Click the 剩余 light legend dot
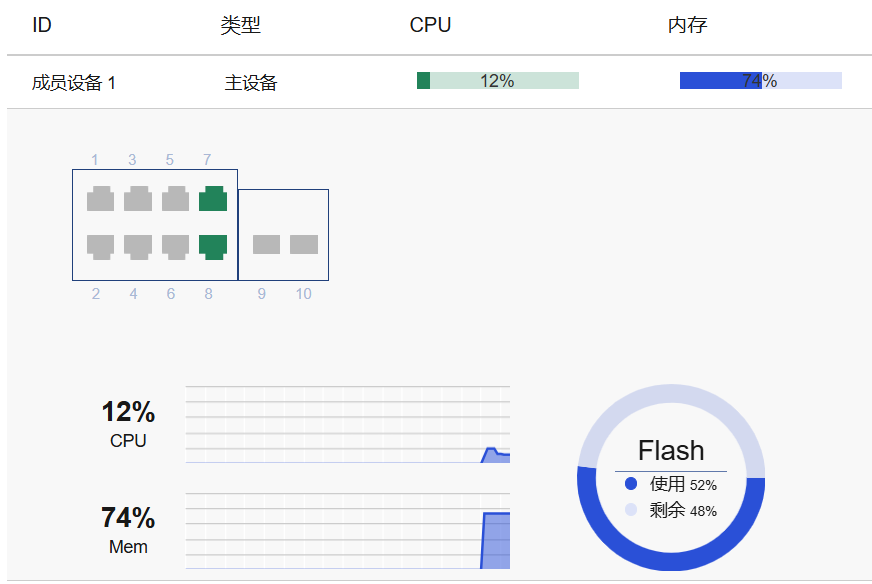Viewport: 872px width, 584px height. [x=630, y=510]
